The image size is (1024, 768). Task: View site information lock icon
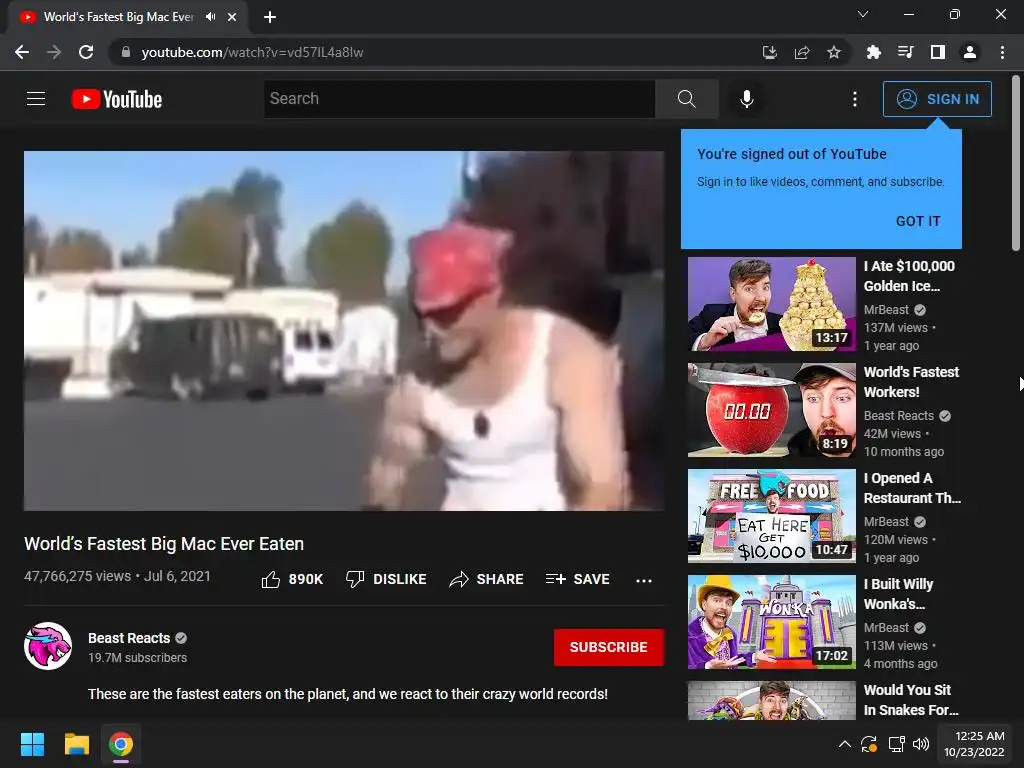click(x=126, y=52)
